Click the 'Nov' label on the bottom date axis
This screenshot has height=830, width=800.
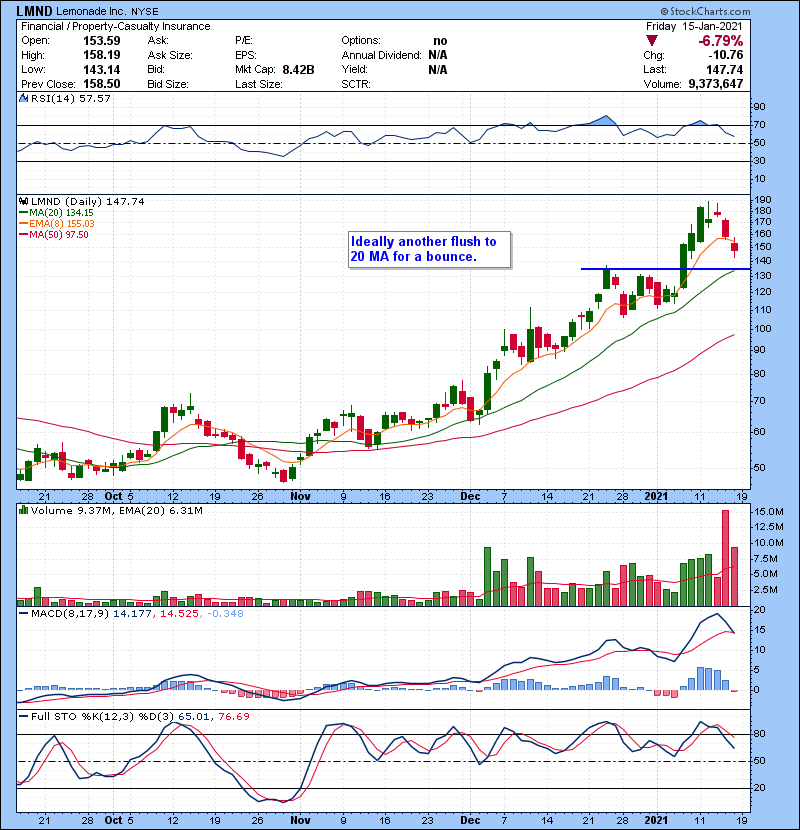click(300, 820)
